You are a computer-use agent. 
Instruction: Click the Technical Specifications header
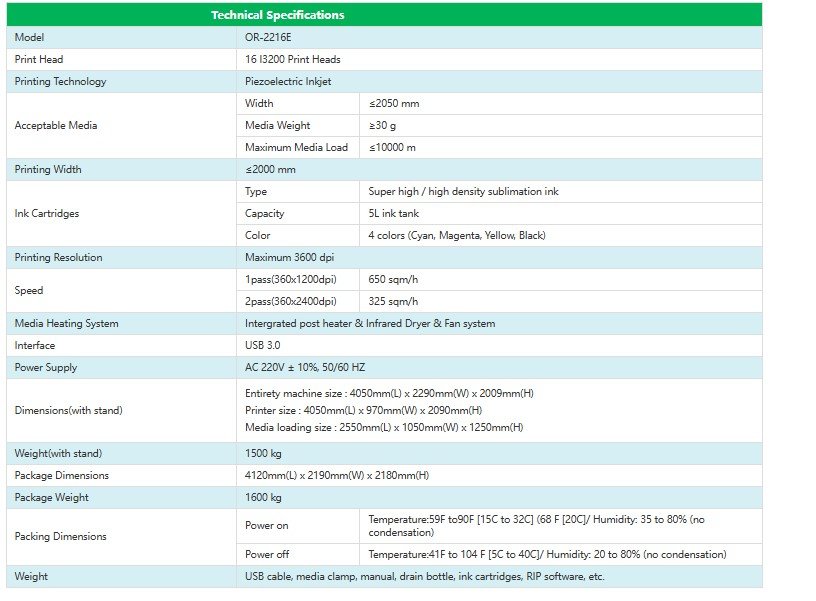pos(277,15)
